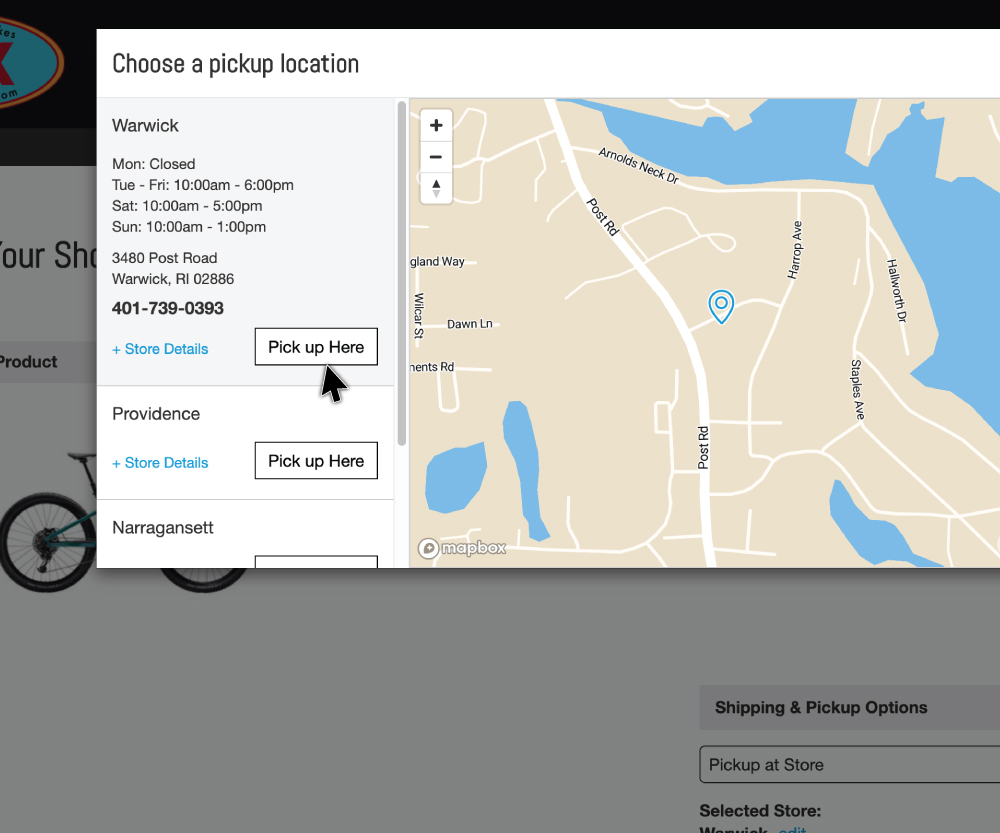Click the Shipping & Pickup Options header

[821, 708]
